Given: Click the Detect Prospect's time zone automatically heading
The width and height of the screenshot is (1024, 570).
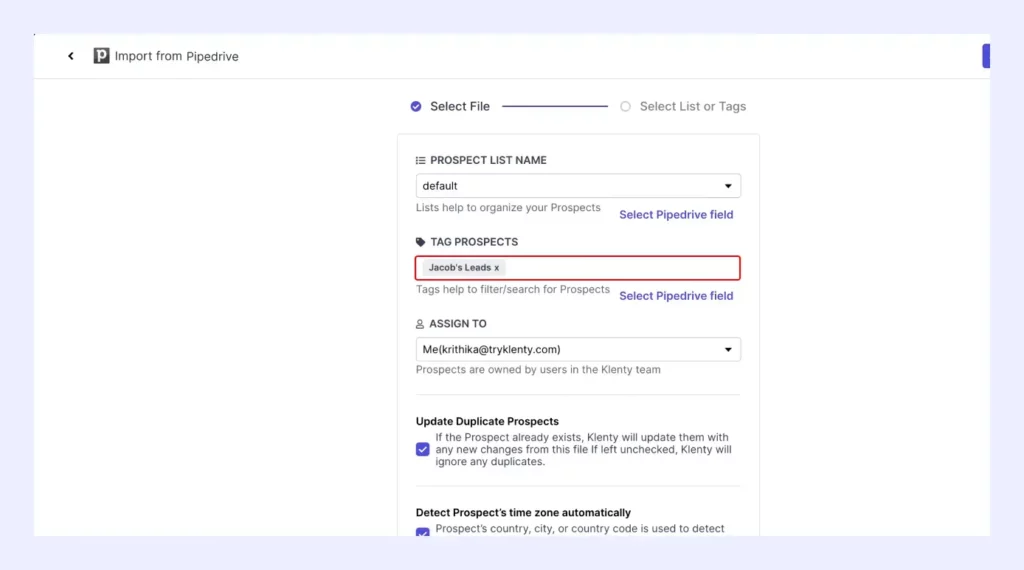Looking at the screenshot, I should coord(523,513).
